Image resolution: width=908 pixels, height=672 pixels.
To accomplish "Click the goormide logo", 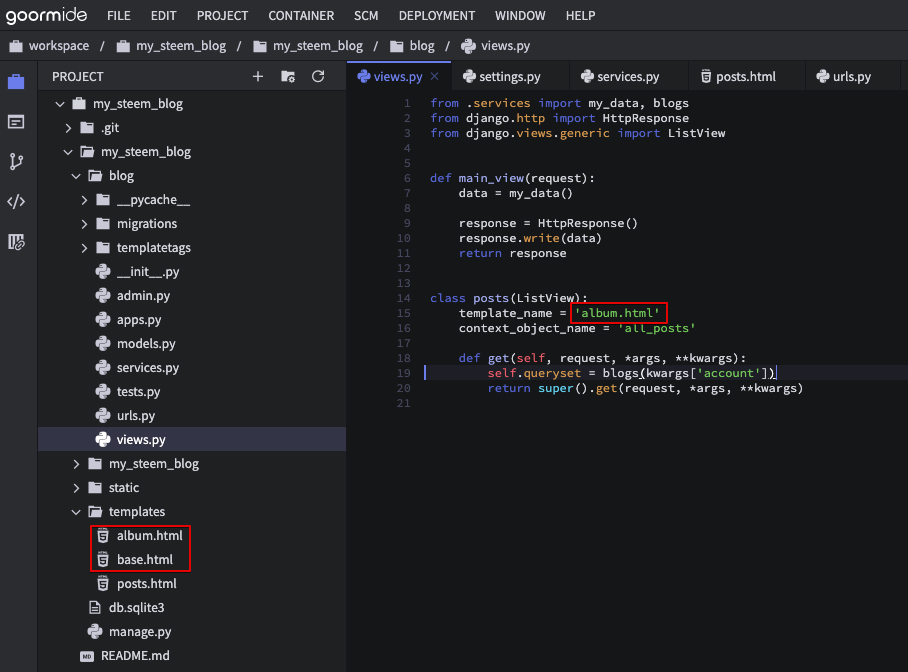I will pos(46,15).
